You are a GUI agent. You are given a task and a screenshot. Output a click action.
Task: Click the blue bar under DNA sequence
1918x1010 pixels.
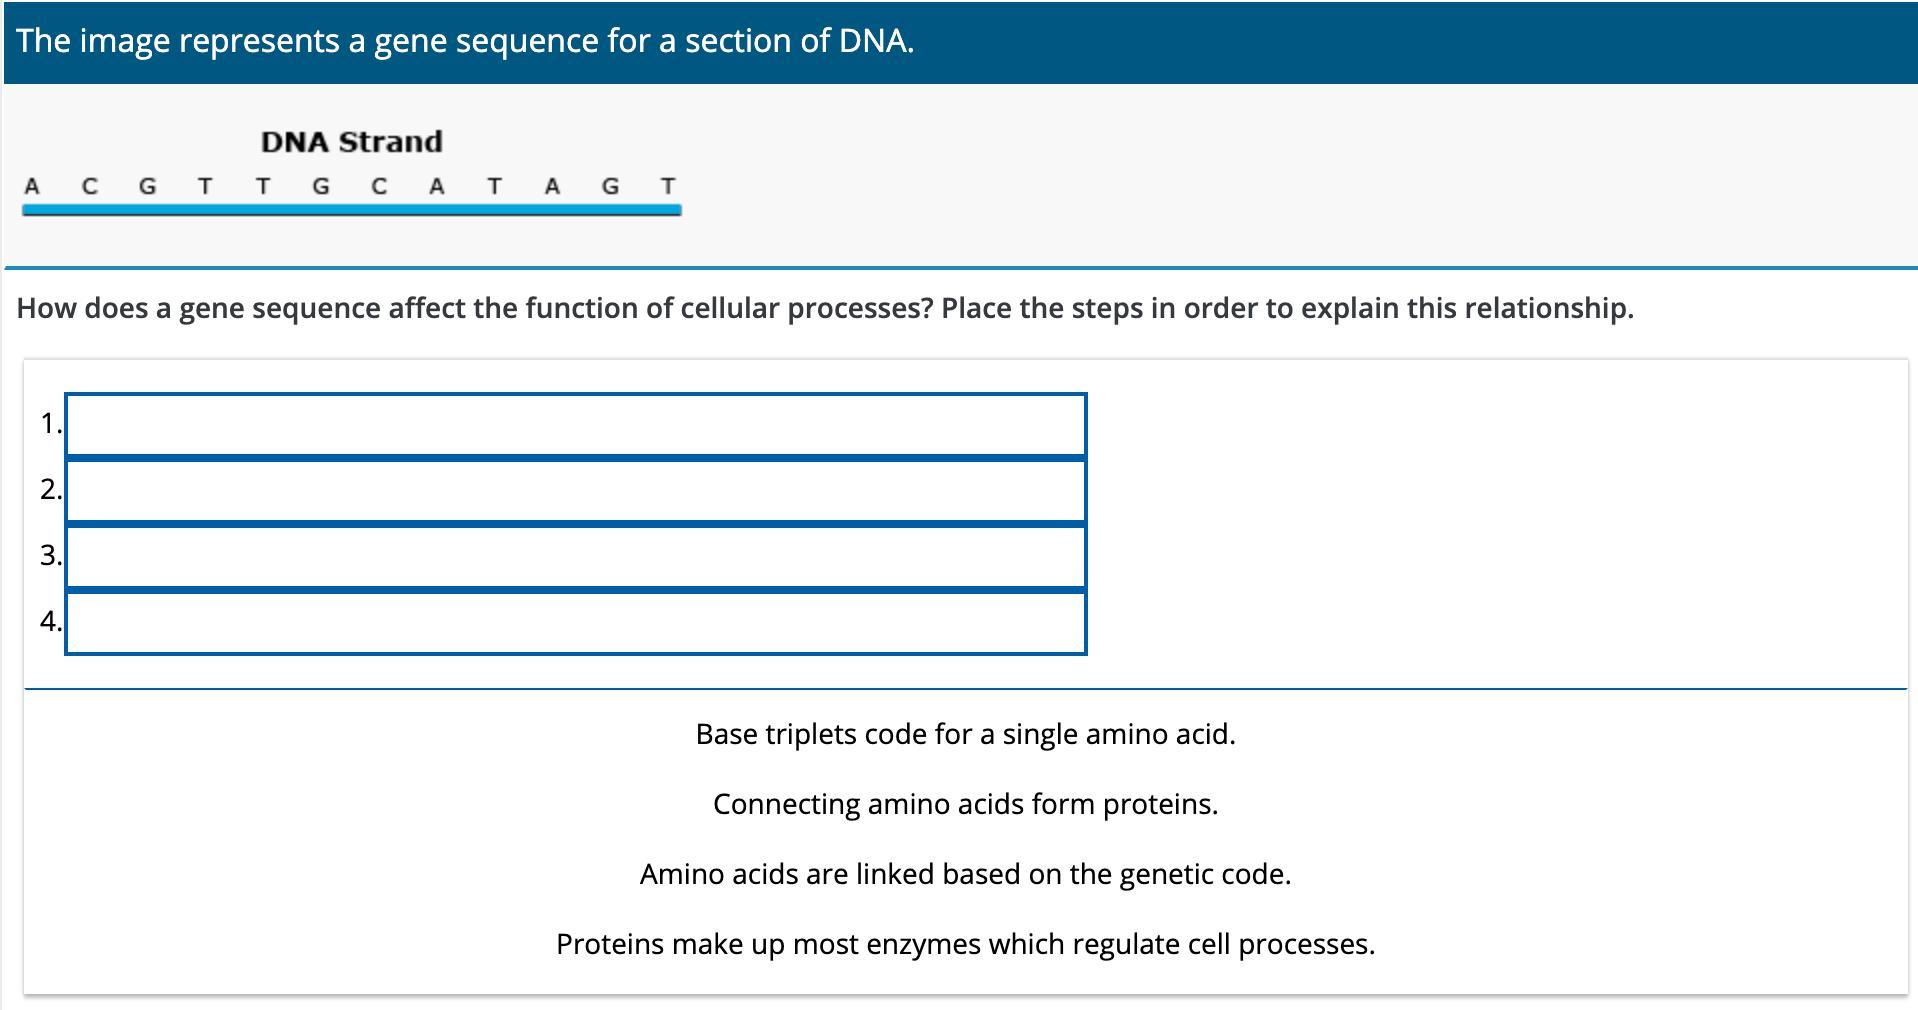(x=352, y=210)
